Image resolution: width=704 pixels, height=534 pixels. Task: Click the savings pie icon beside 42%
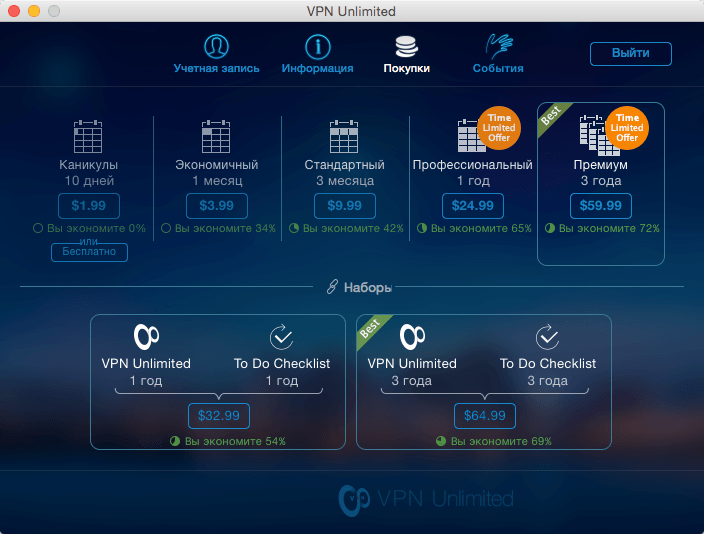(x=294, y=228)
